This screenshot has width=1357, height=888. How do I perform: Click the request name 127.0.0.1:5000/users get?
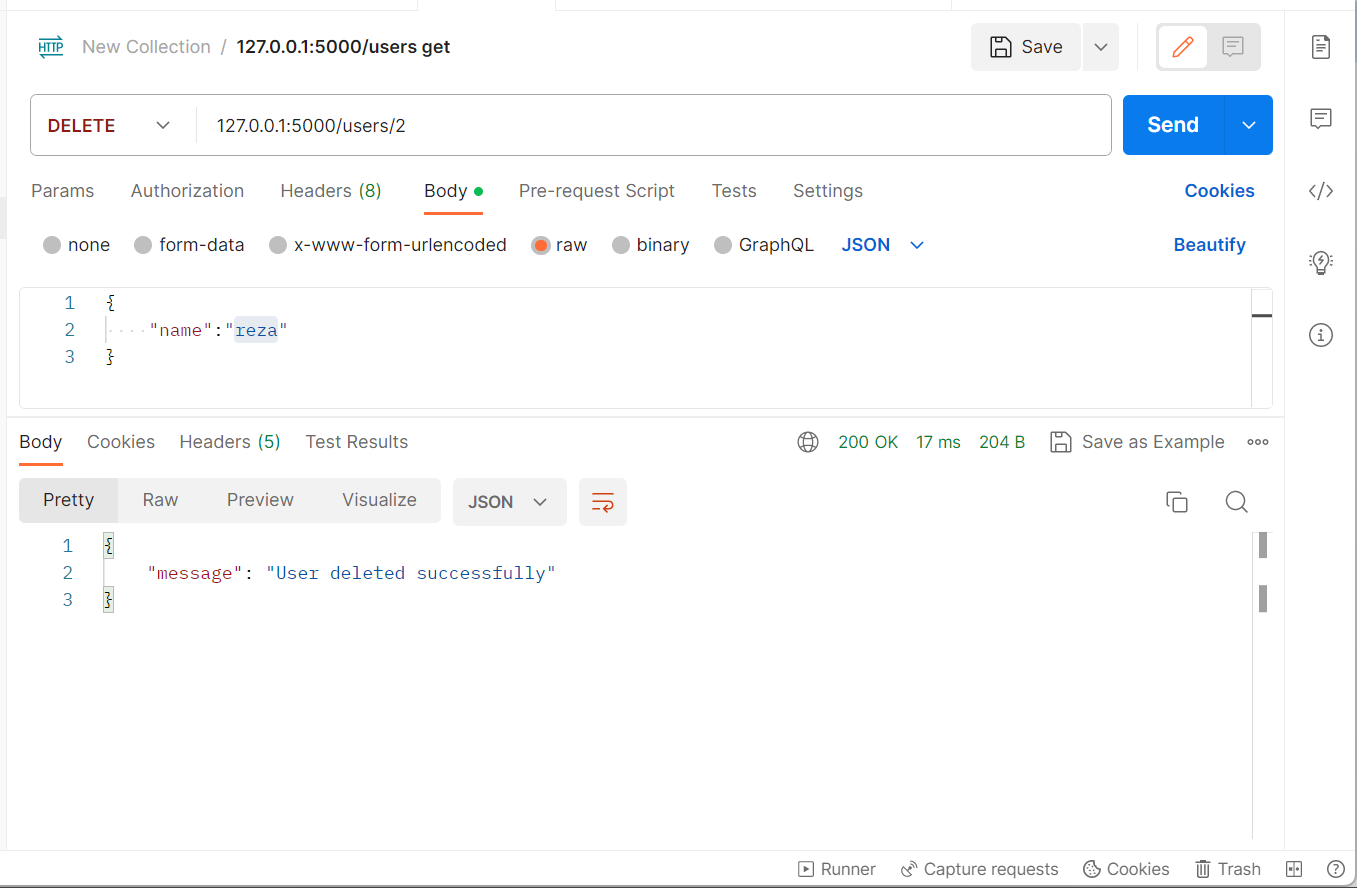click(343, 47)
